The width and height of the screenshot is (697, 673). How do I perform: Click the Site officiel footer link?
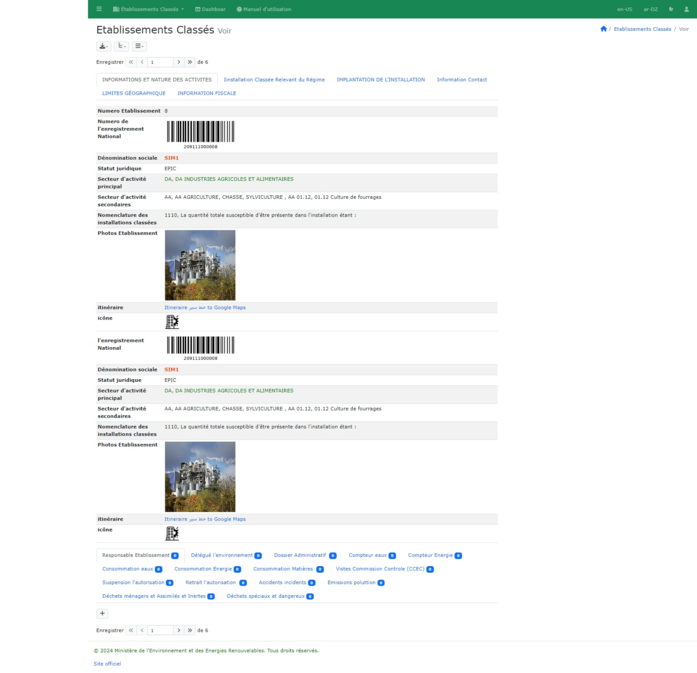pyautogui.click(x=107, y=663)
